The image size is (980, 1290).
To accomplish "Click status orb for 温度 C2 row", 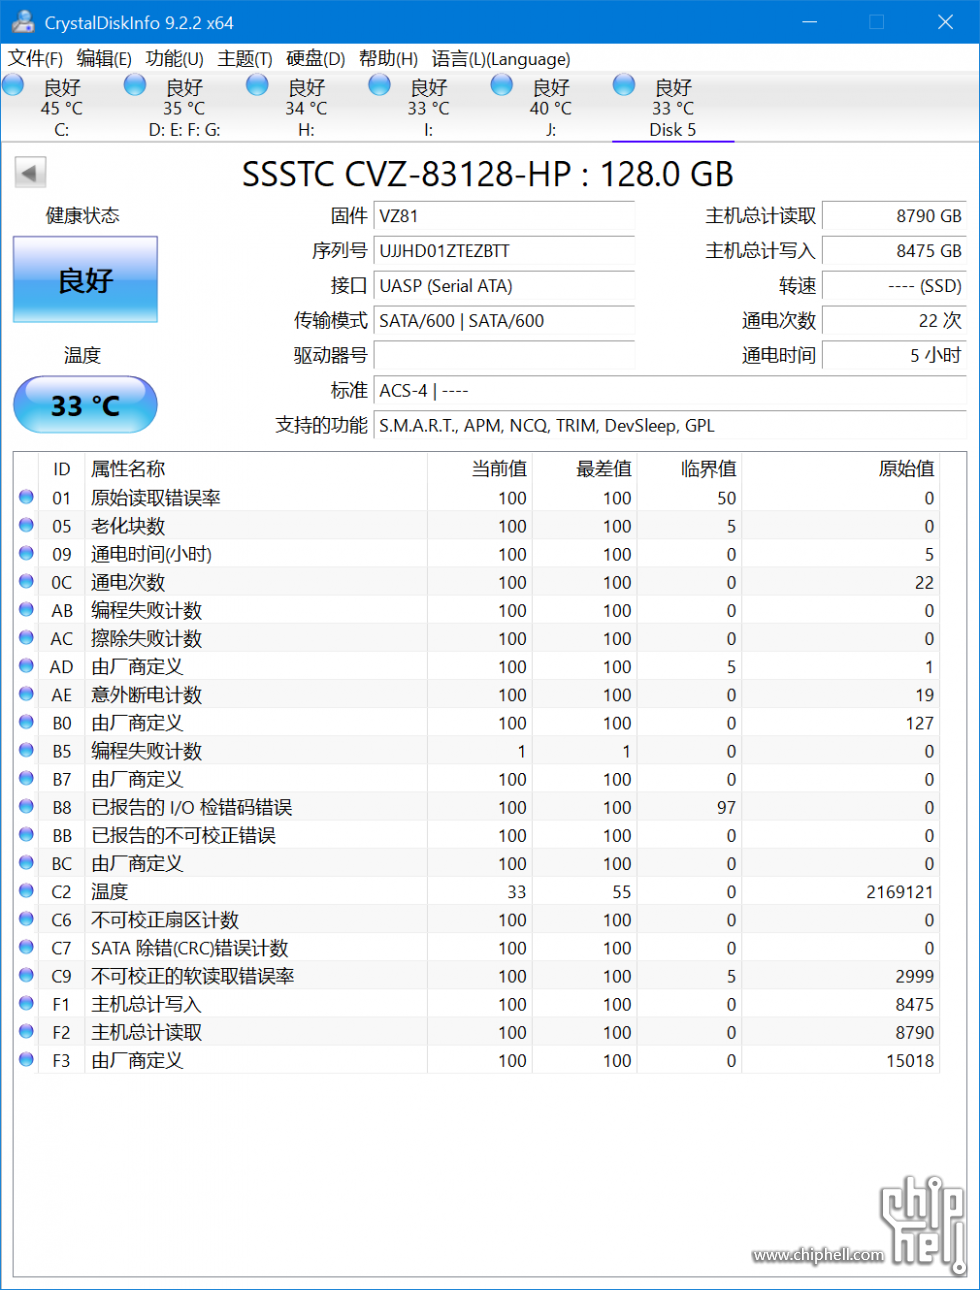I will tap(26, 890).
